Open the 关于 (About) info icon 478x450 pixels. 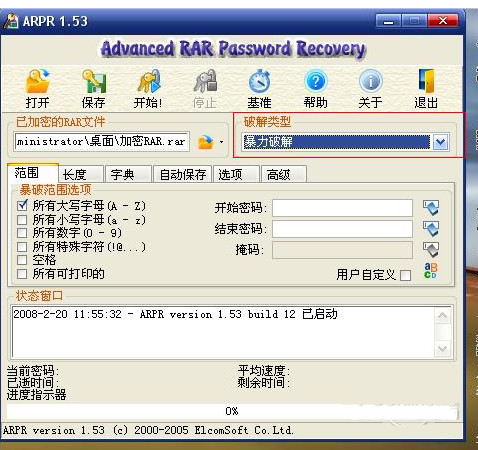[370, 81]
